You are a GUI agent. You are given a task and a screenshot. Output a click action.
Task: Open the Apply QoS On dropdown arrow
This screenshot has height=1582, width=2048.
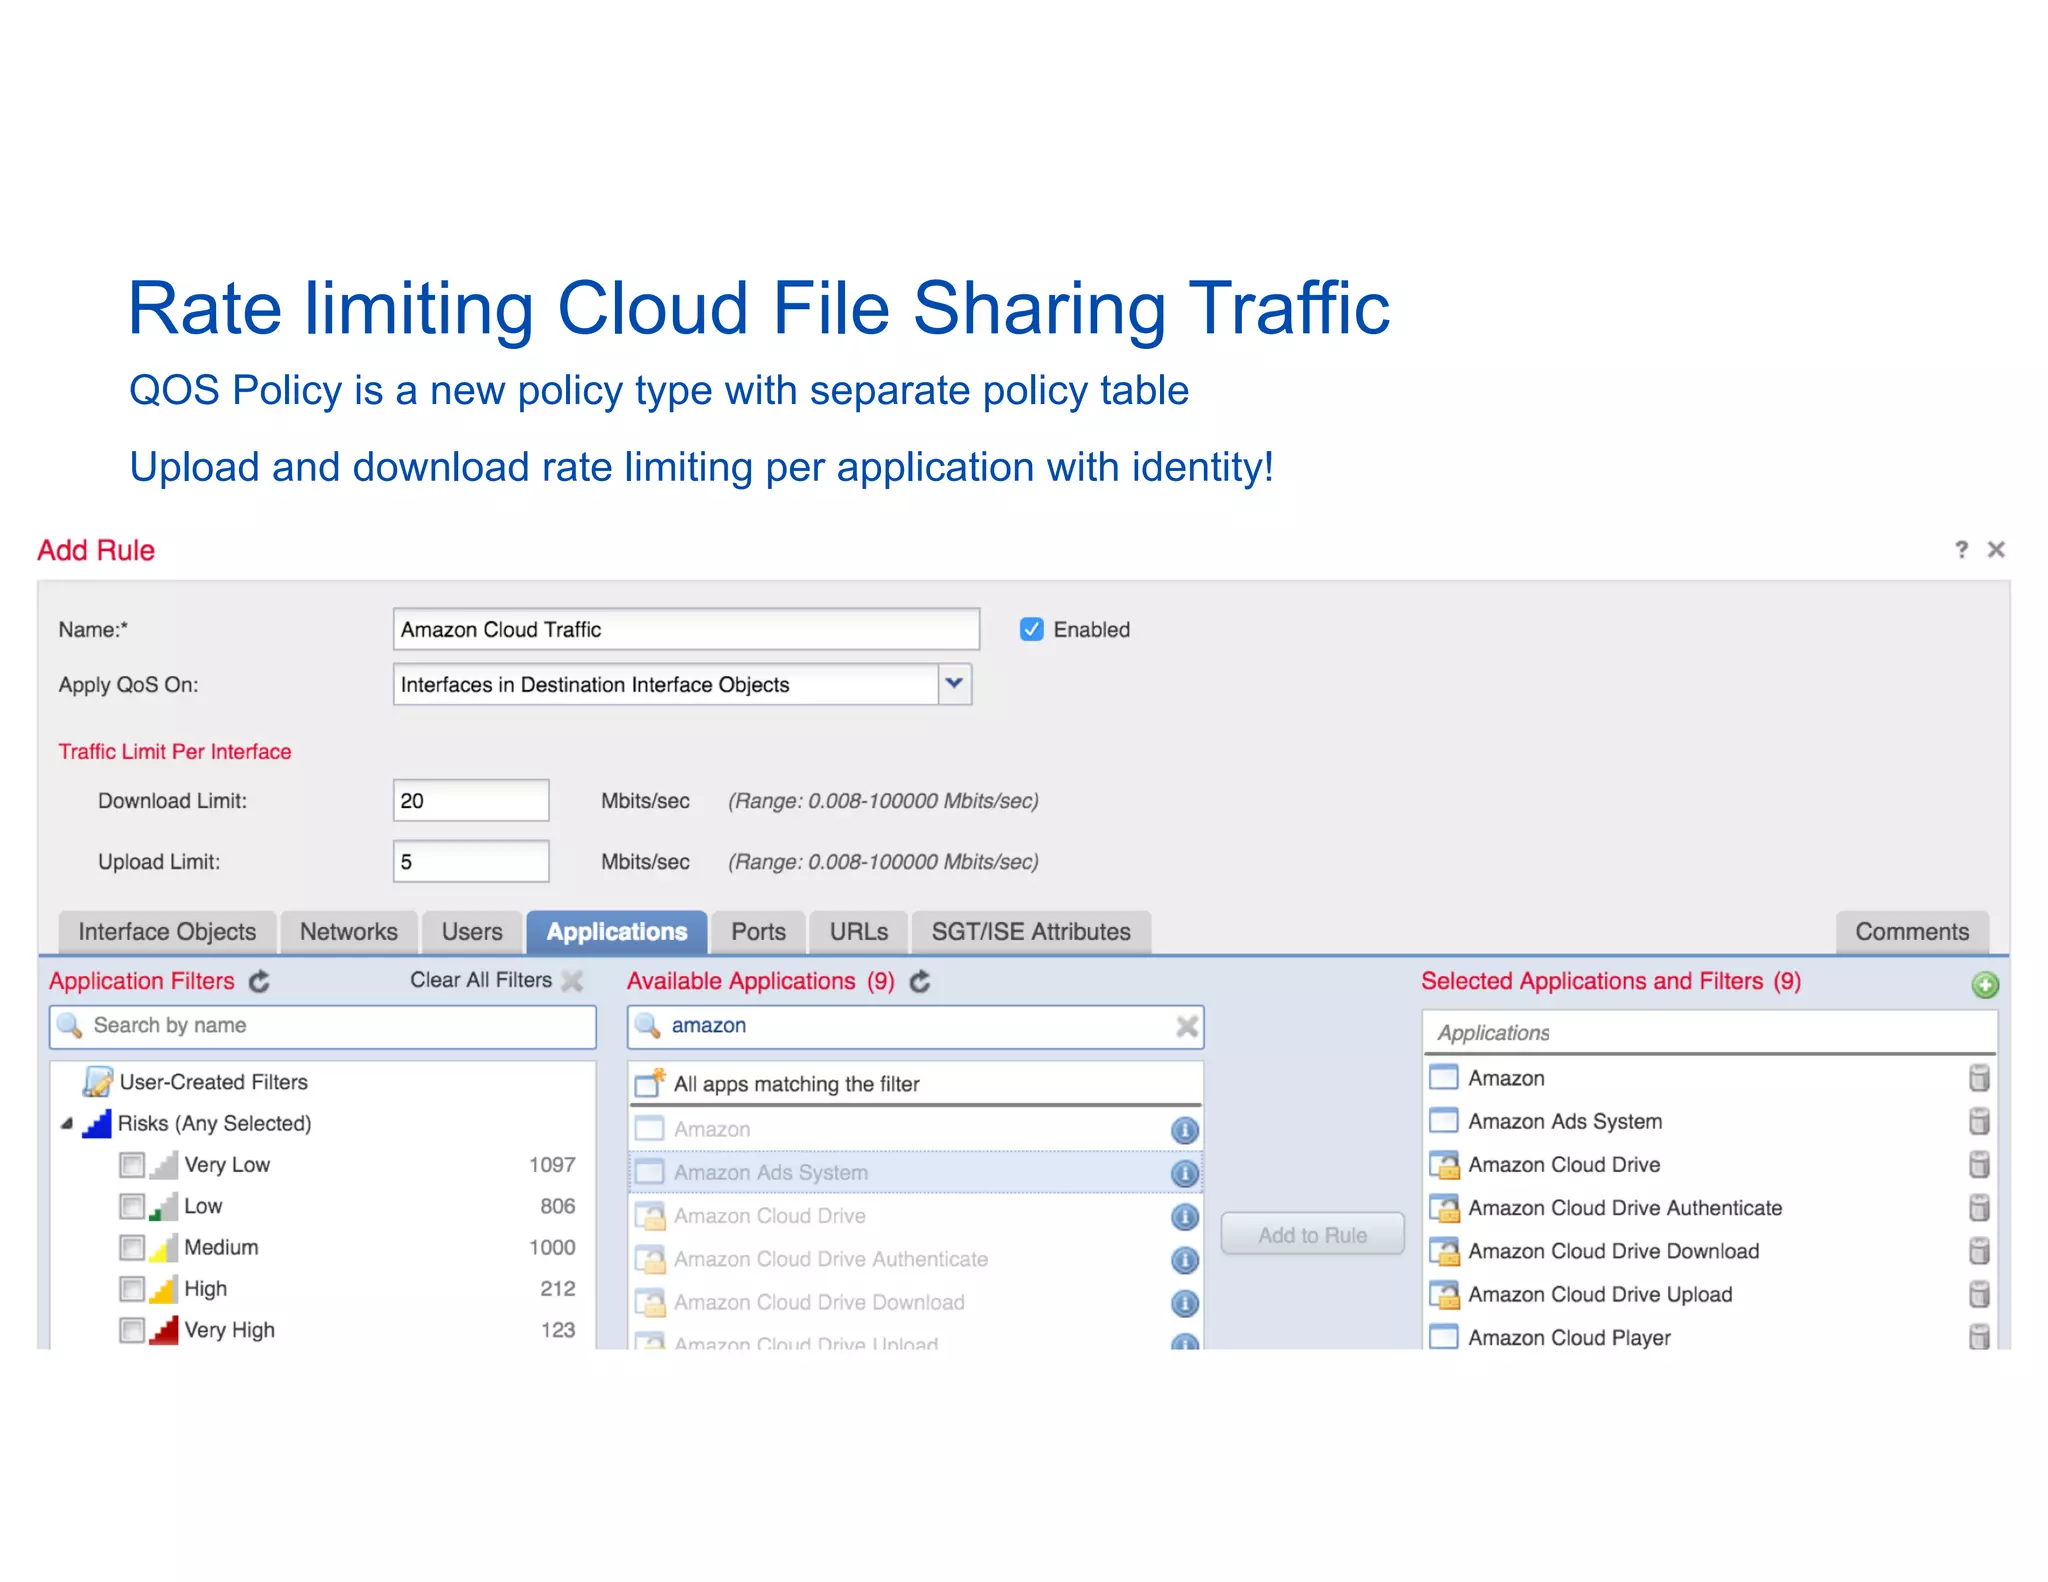click(x=954, y=684)
